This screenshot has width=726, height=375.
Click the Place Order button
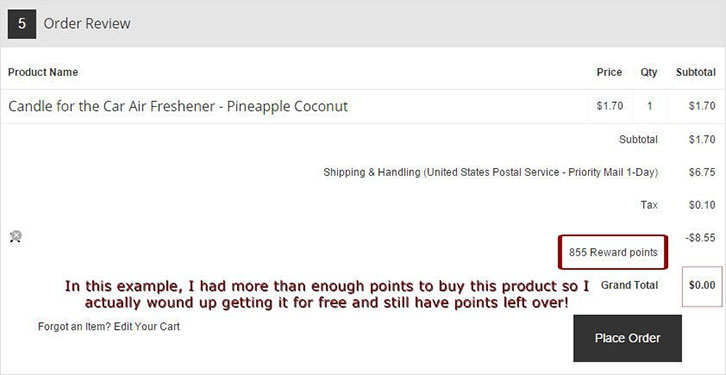point(627,338)
